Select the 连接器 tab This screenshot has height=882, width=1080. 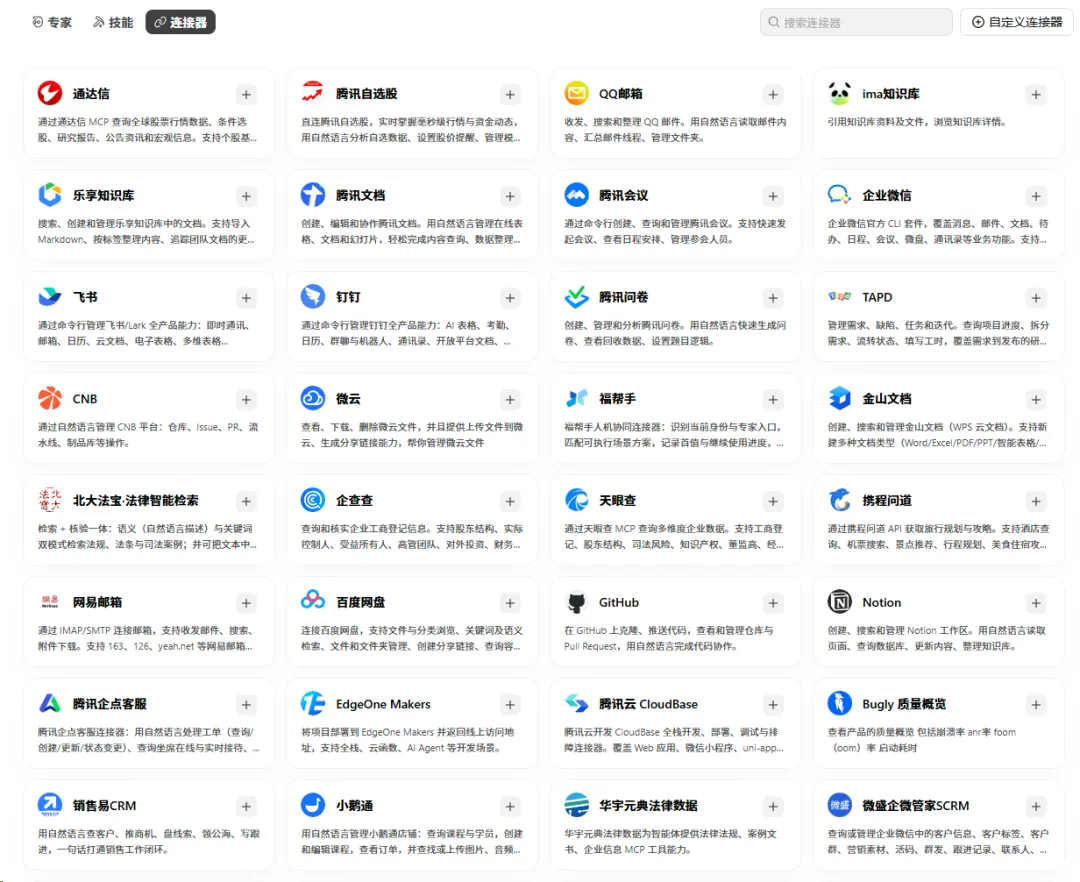click(x=180, y=22)
